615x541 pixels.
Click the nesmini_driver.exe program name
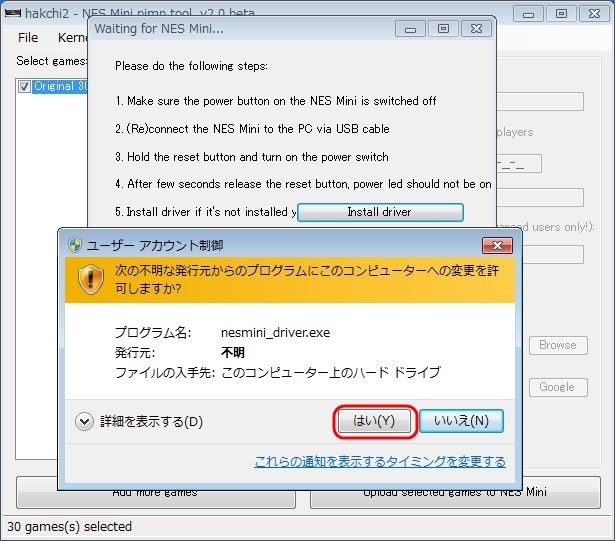click(275, 333)
